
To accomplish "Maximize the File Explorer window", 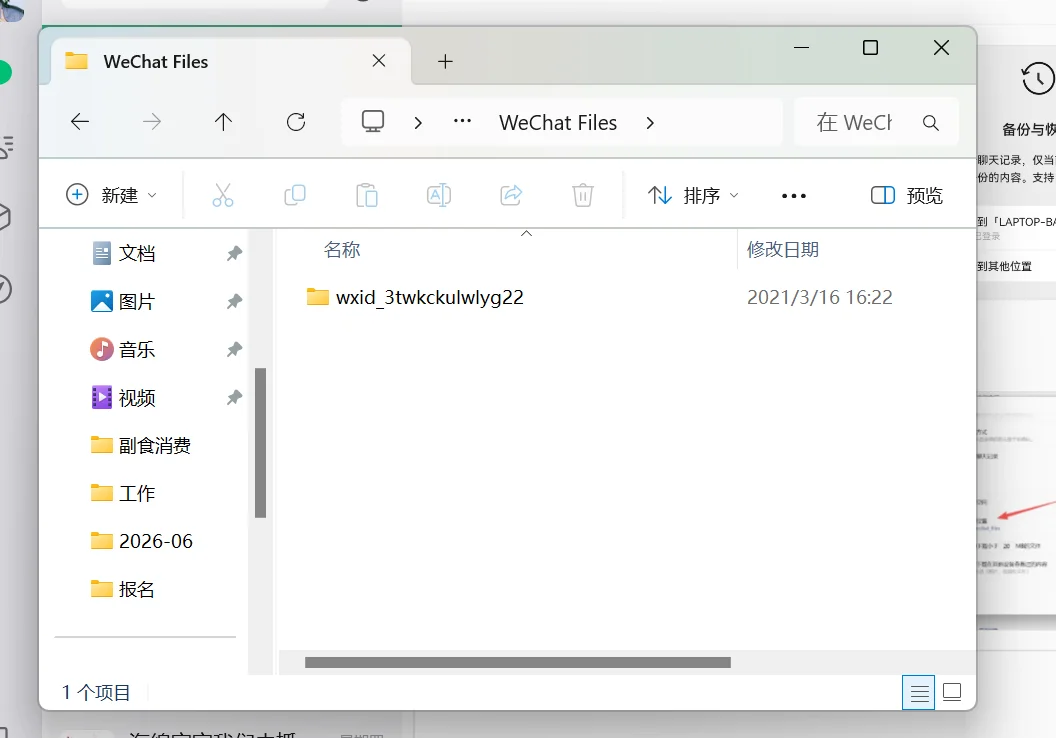I will coord(870,48).
